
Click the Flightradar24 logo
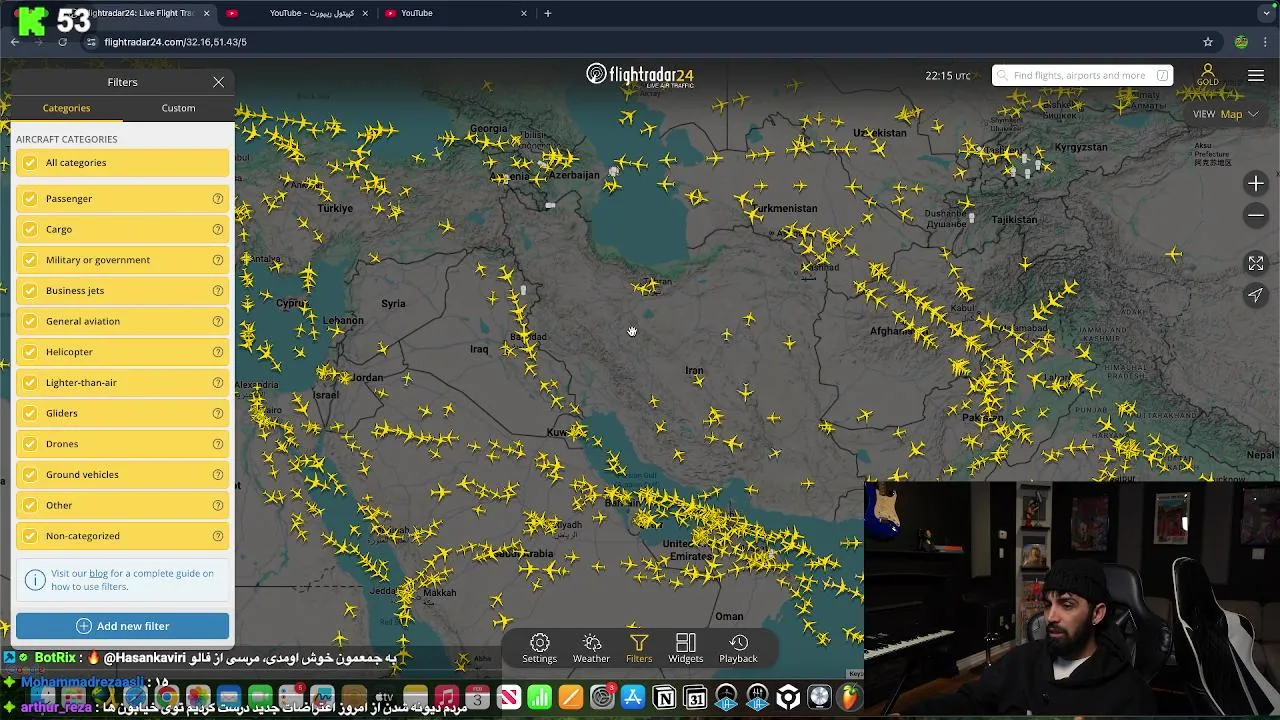[640, 75]
